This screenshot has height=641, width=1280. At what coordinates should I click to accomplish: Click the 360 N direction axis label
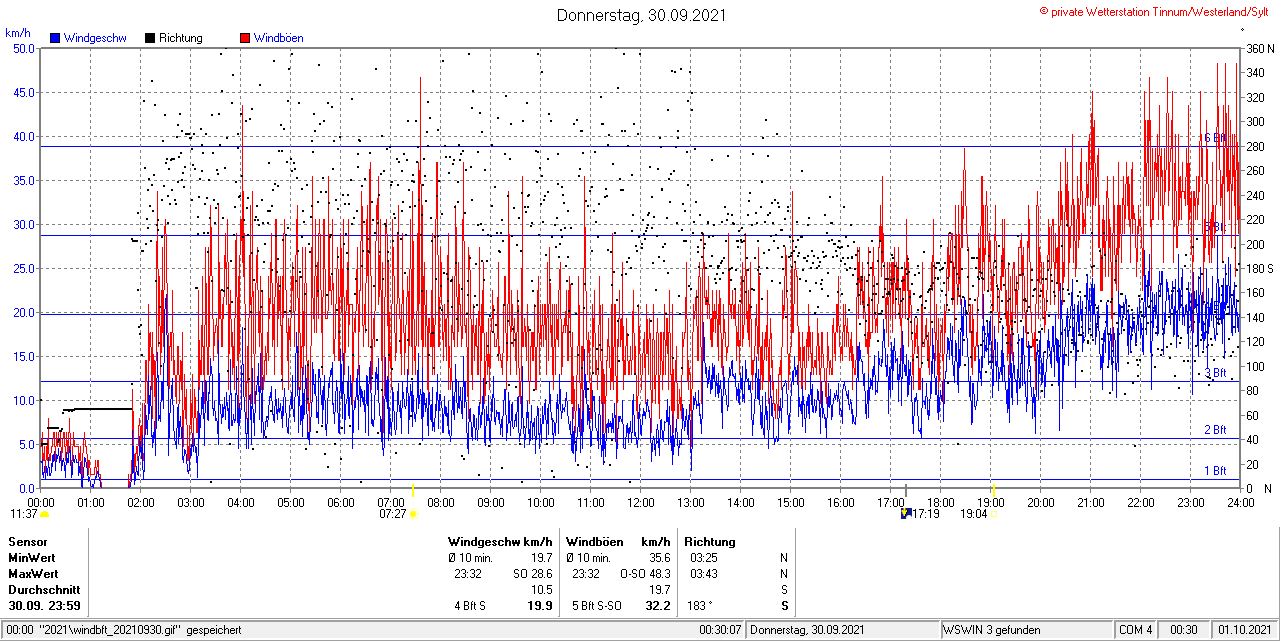point(1259,48)
